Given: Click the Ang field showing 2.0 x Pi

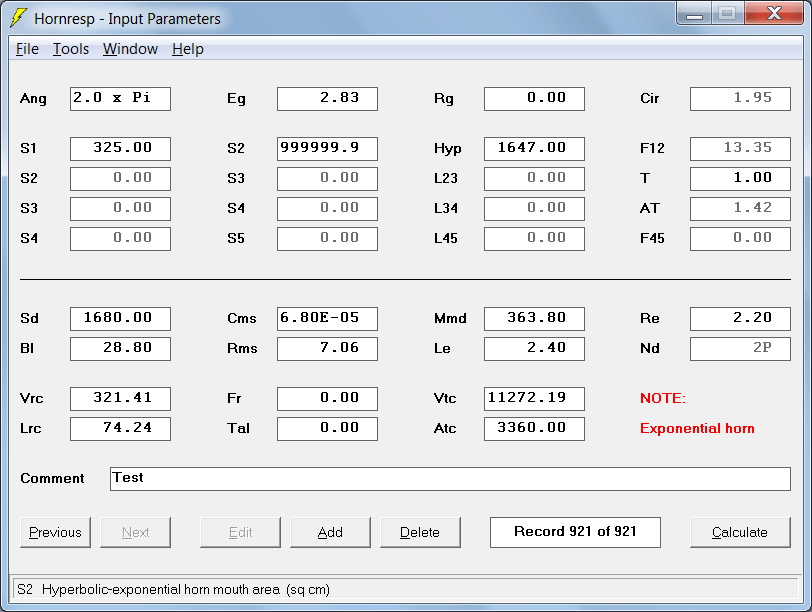Looking at the screenshot, I should point(120,98).
